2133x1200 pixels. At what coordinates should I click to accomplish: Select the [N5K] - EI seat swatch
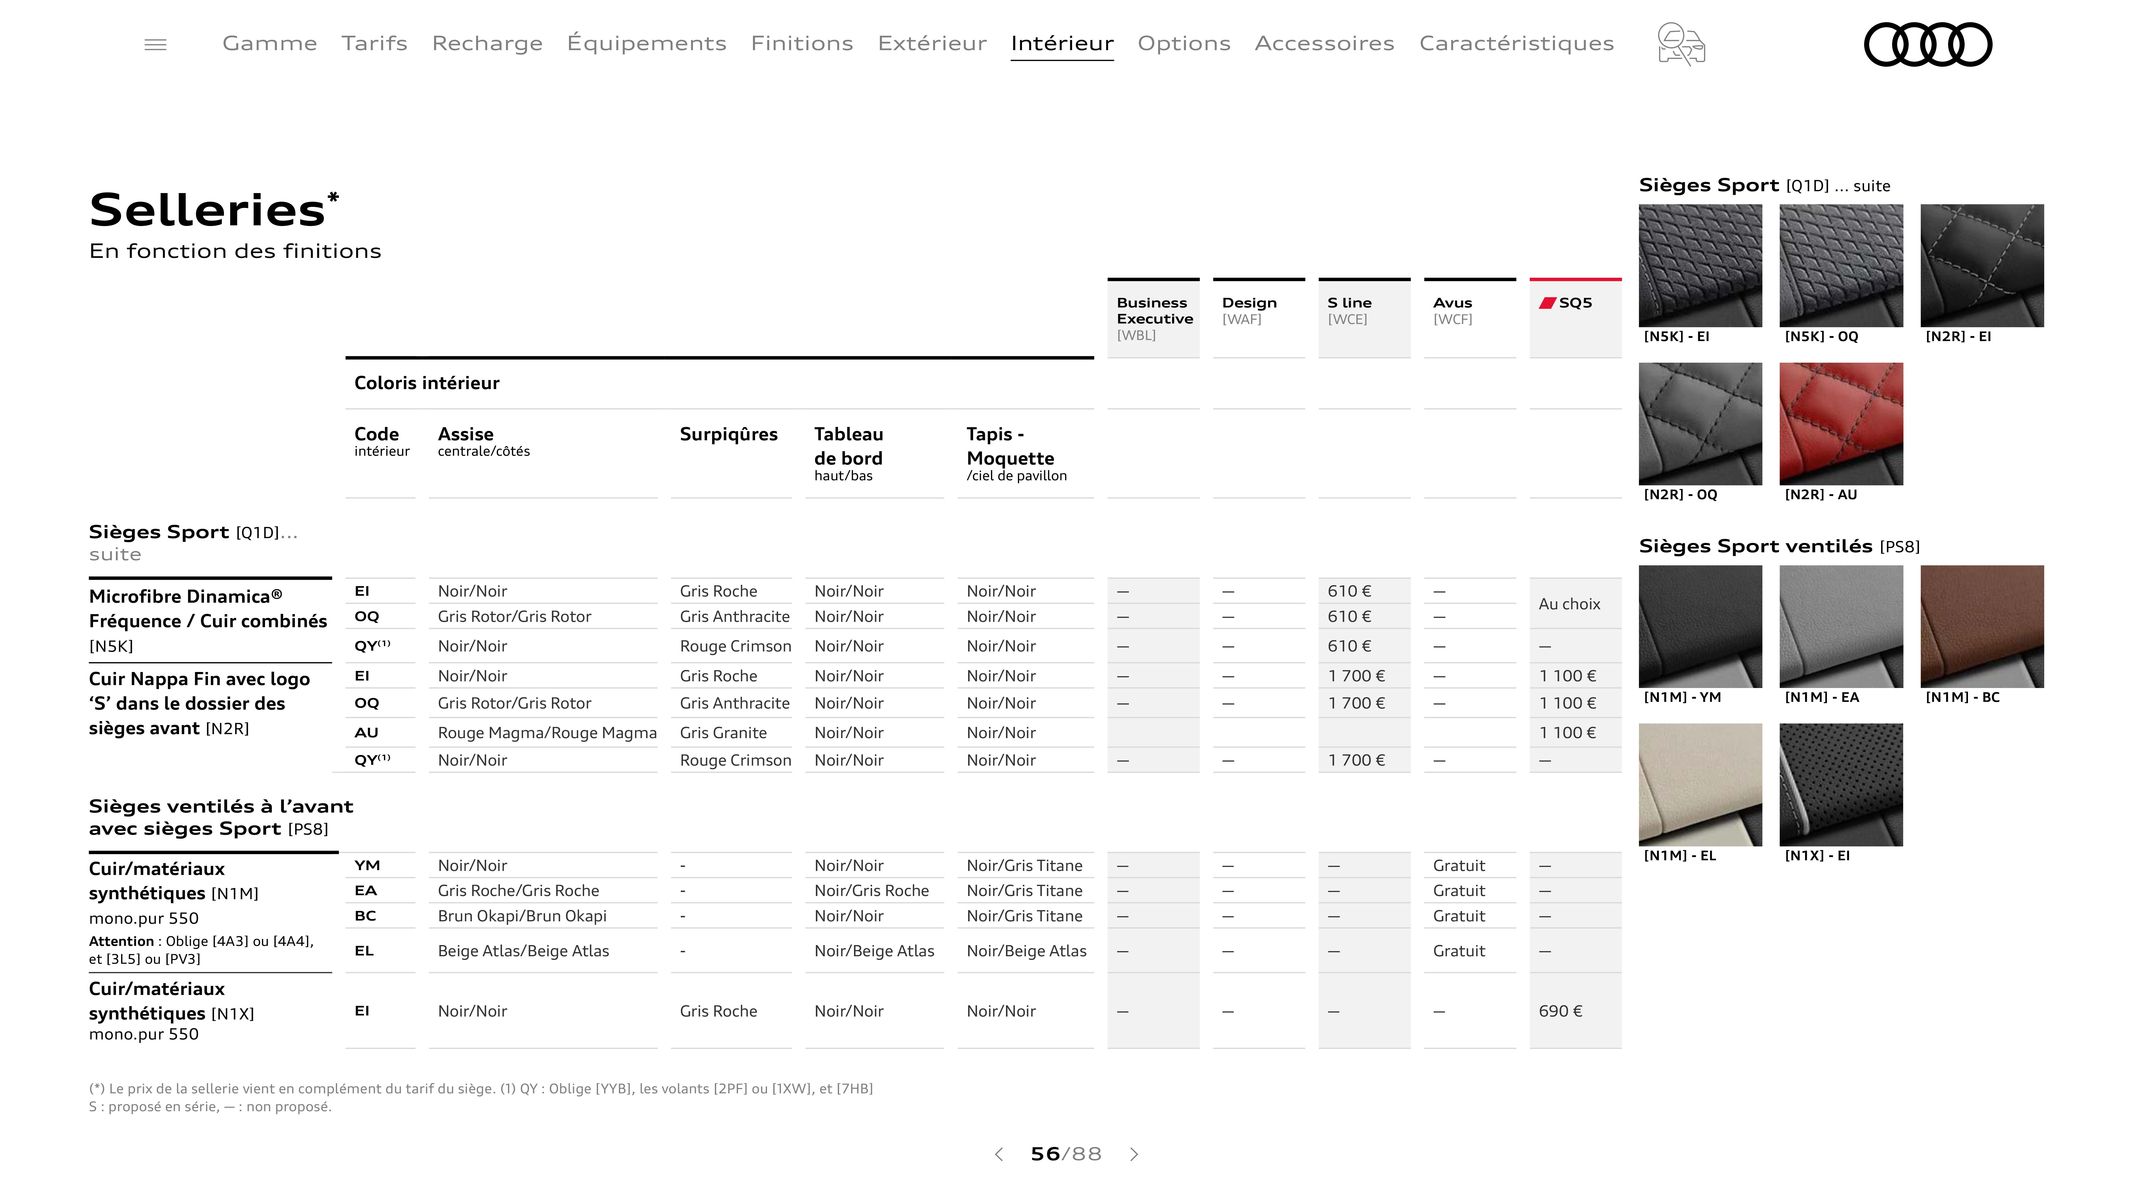(1700, 266)
